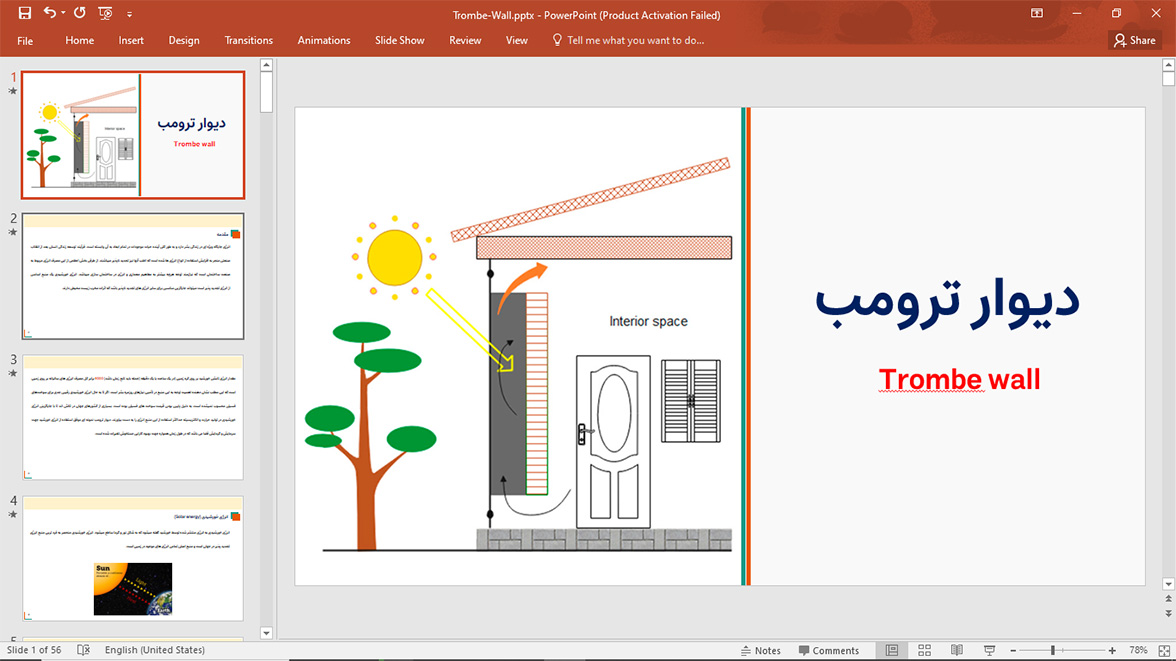Viewport: 1176px width, 661px height.
Task: Select the View ribbon tab
Action: tap(517, 41)
